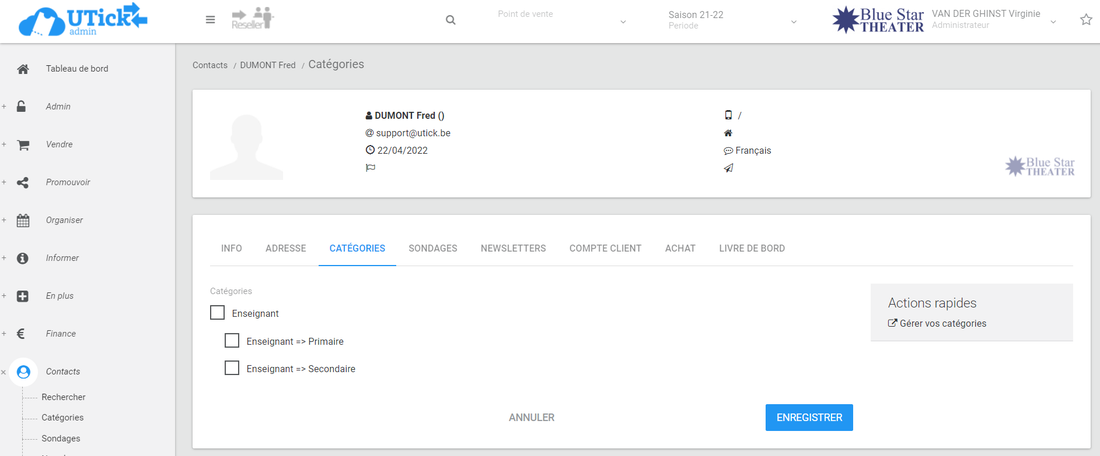Open Tableau de bord home icon
This screenshot has height=456, width=1100.
click(23, 69)
